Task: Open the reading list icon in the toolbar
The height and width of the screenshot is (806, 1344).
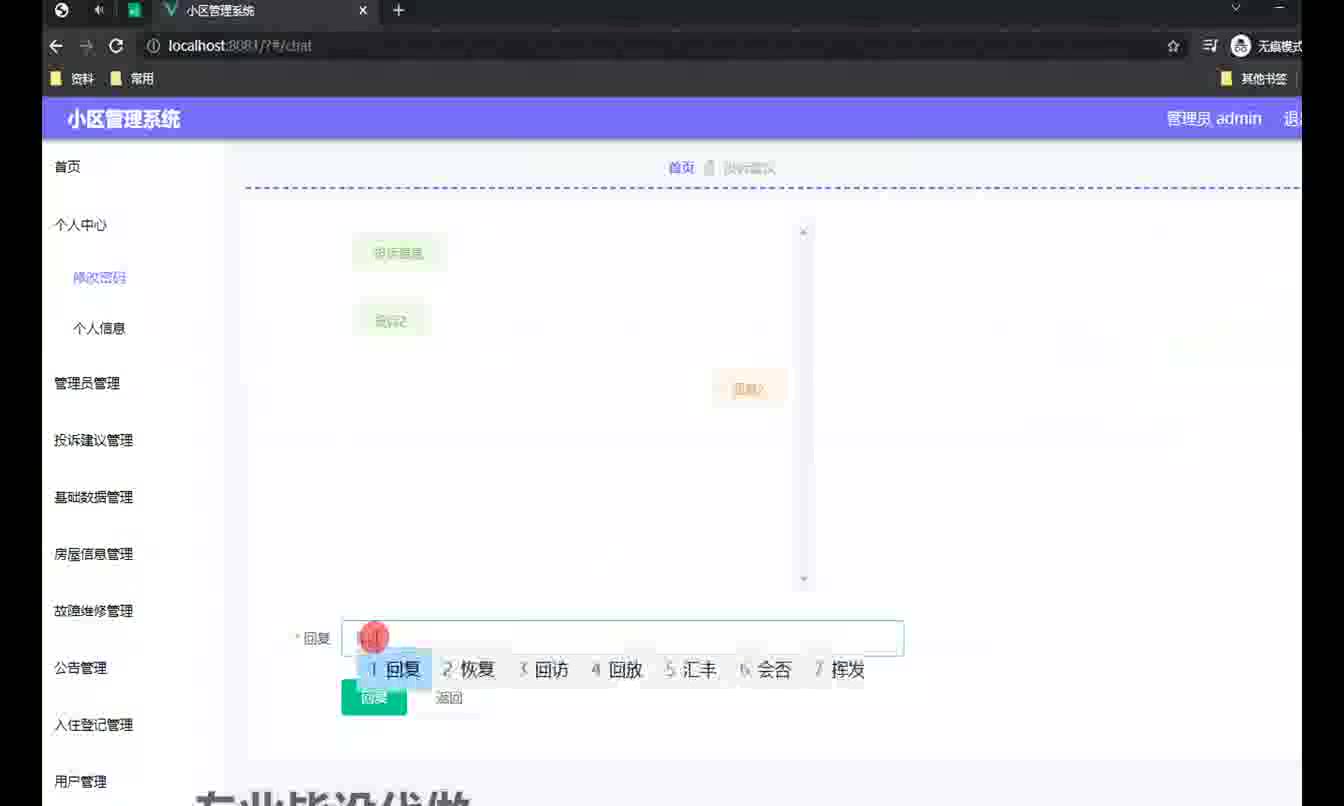Action: 1210,46
